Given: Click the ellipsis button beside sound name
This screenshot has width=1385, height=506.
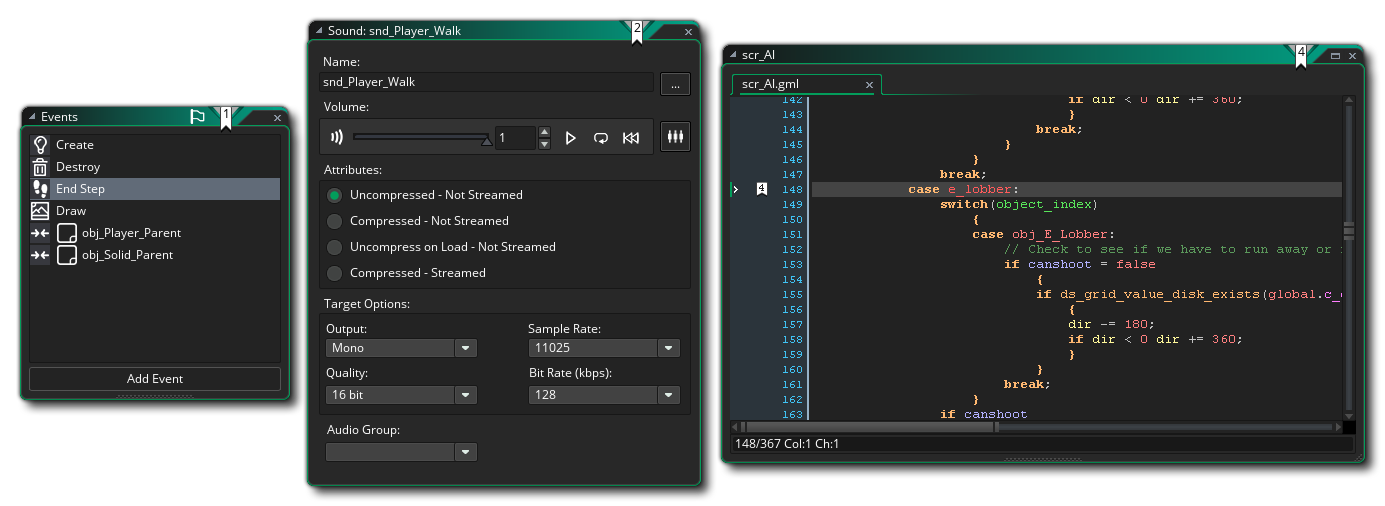Looking at the screenshot, I should pos(675,85).
